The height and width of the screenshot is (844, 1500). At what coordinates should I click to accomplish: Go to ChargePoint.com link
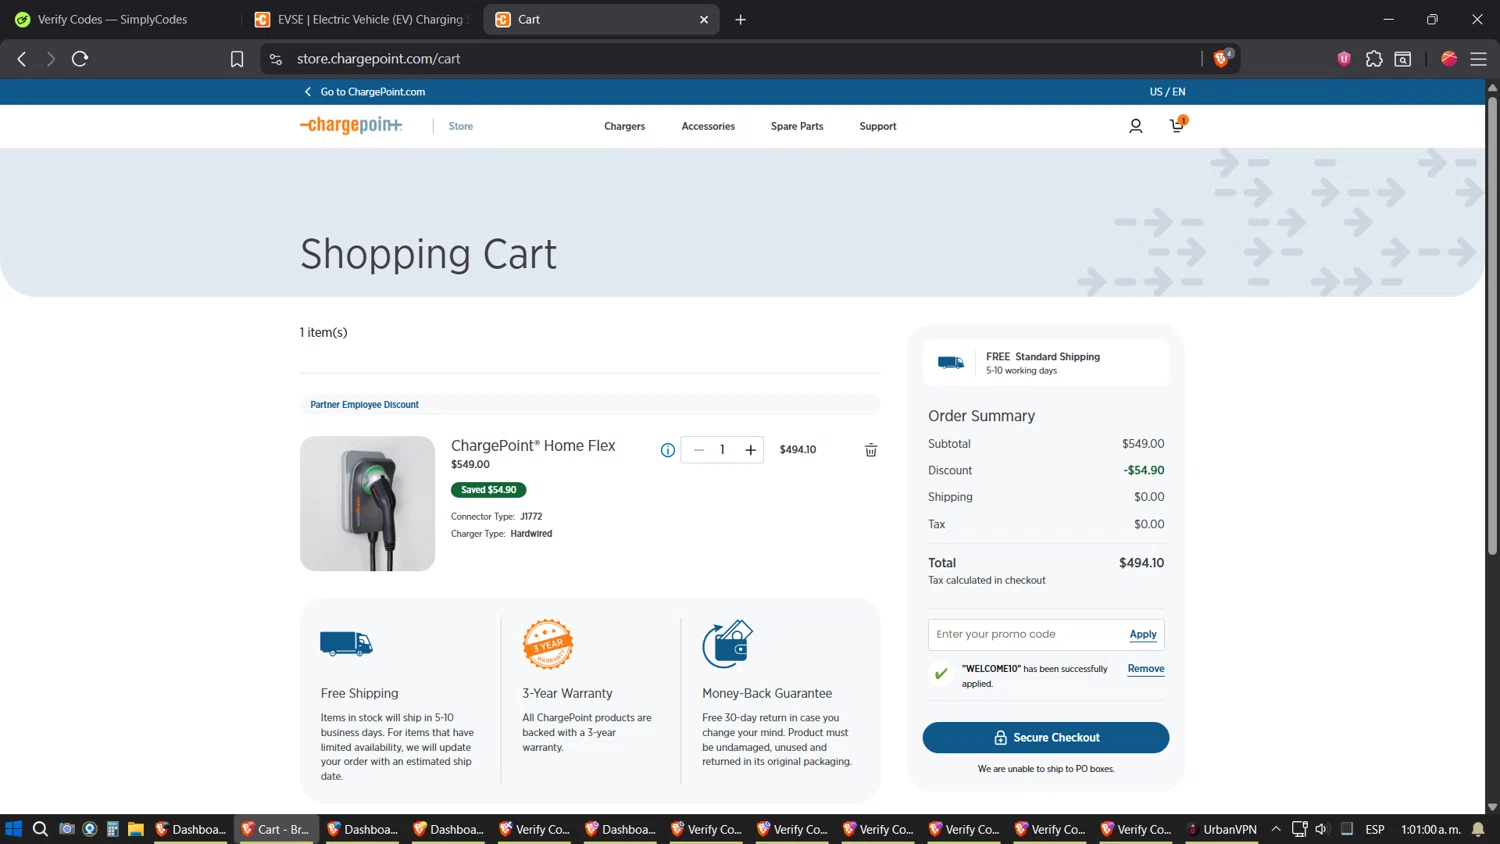(365, 91)
